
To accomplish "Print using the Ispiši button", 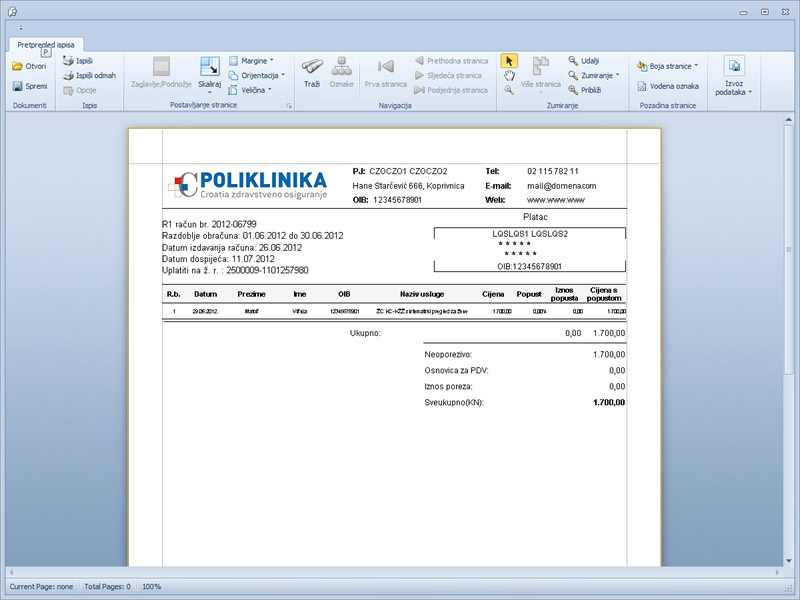I will point(78,61).
